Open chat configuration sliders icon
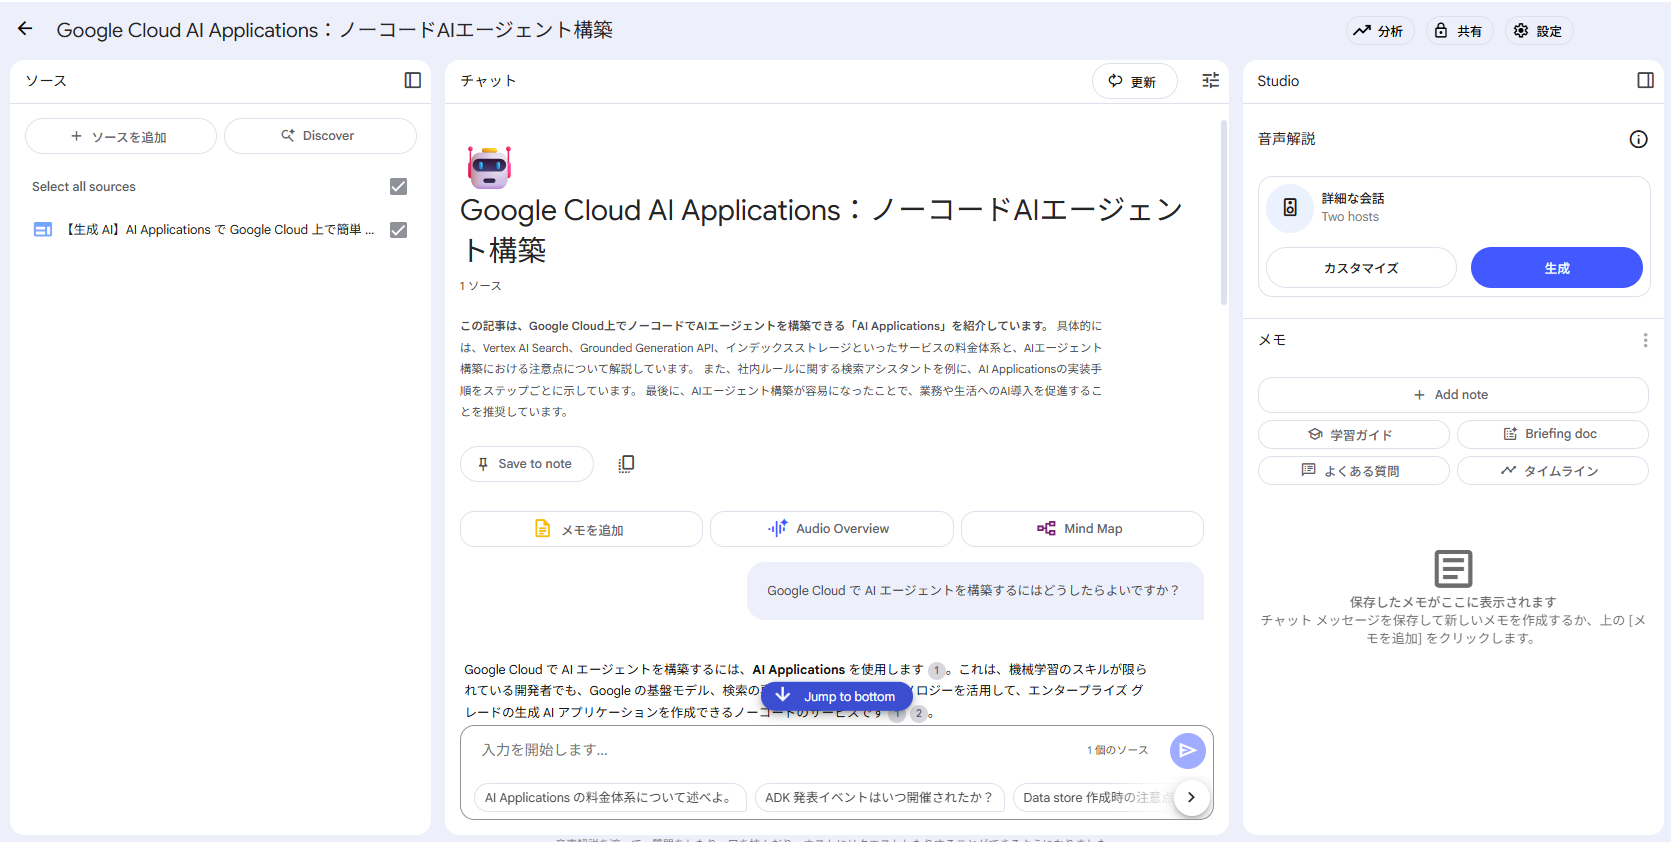Viewport: 1671px width, 842px height. 1211,80
